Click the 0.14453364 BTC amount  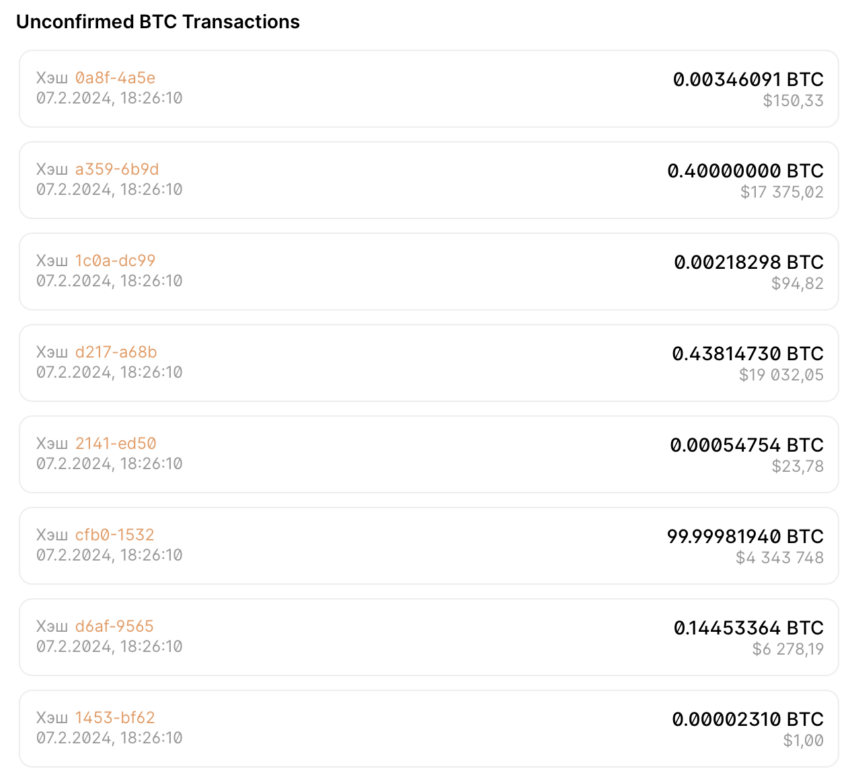[x=748, y=628]
